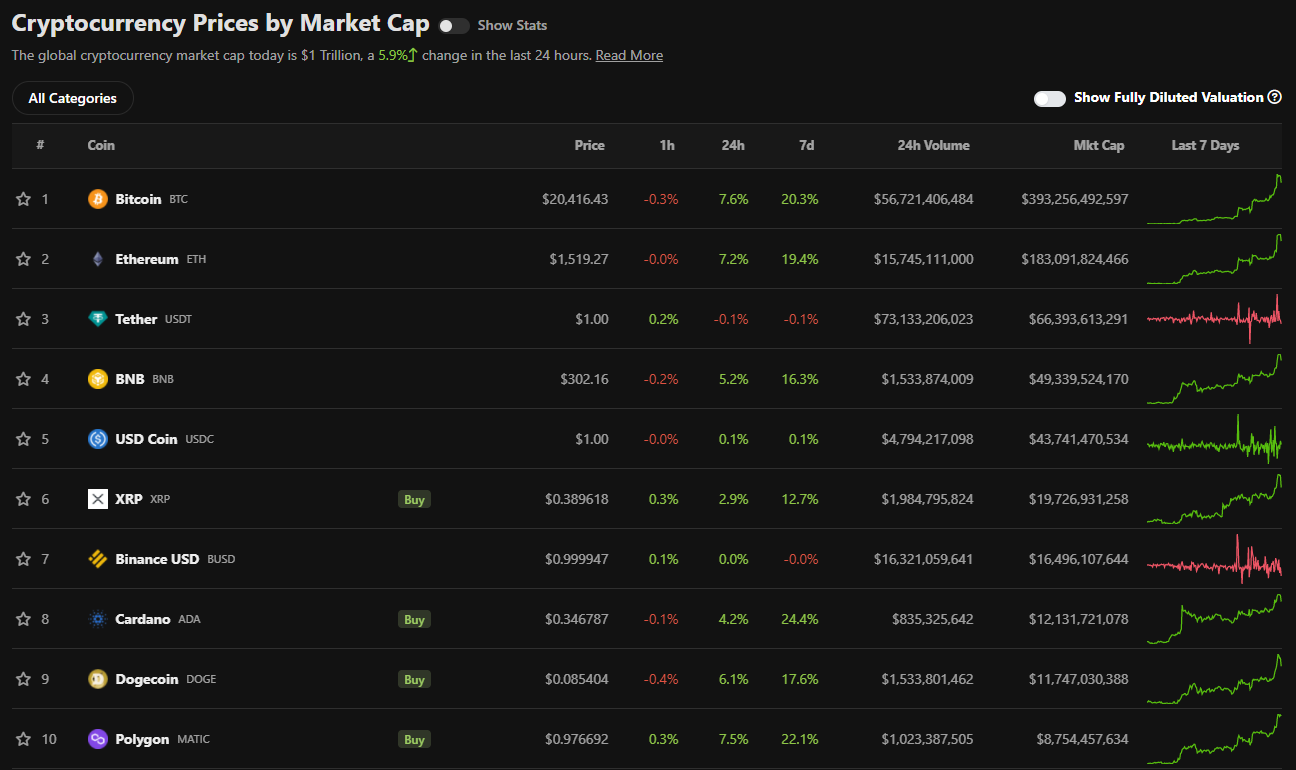Click Bitcoin price $20,416.43
Screen dimensions: 1296x770
pyautogui.click(x=575, y=199)
